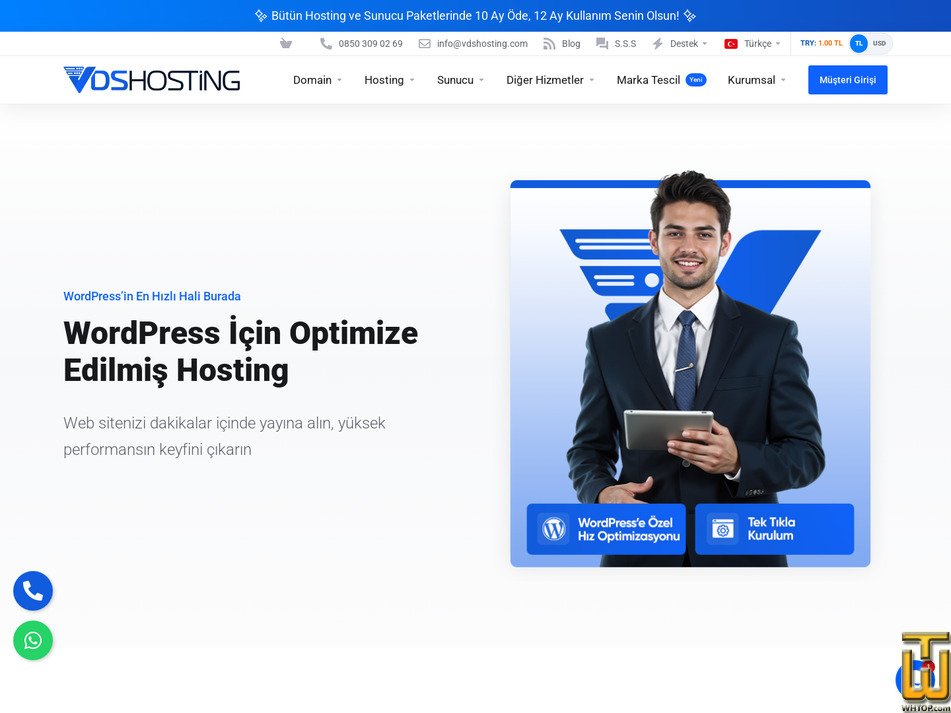Expand the Diğer Hizmetler menu

(550, 80)
